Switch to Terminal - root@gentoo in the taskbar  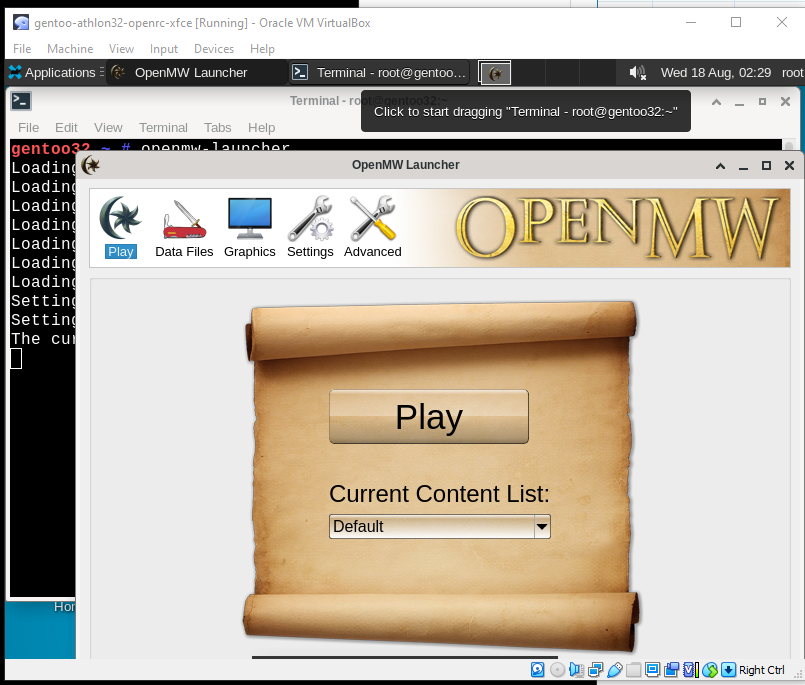point(380,72)
